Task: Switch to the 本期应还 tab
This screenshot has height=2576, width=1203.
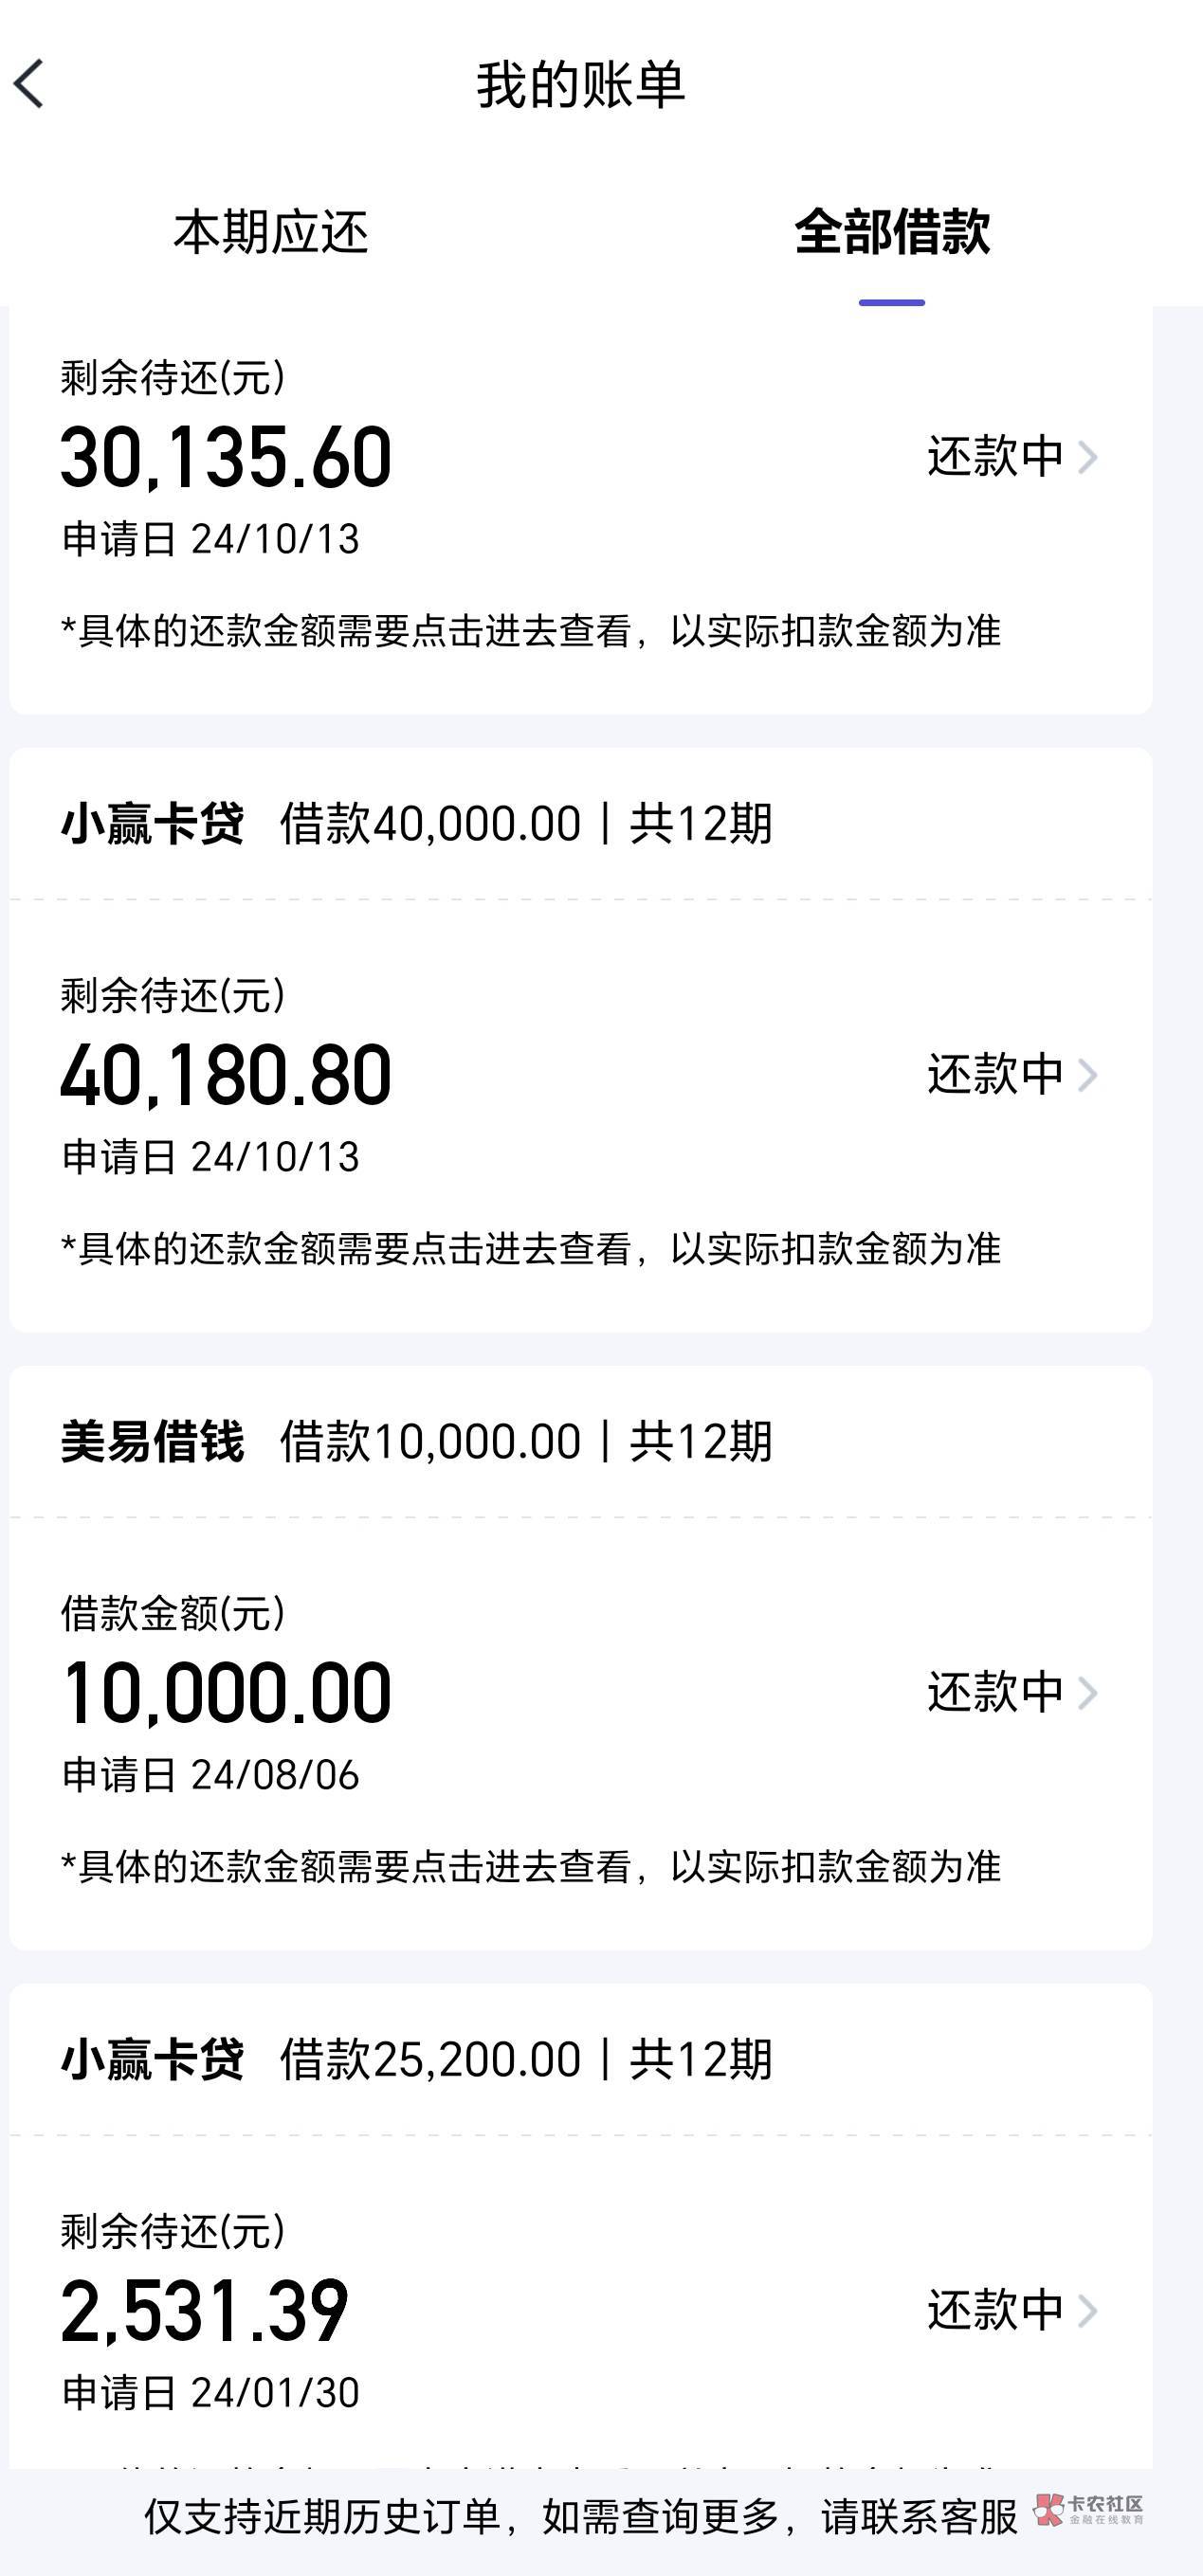Action: tap(271, 232)
